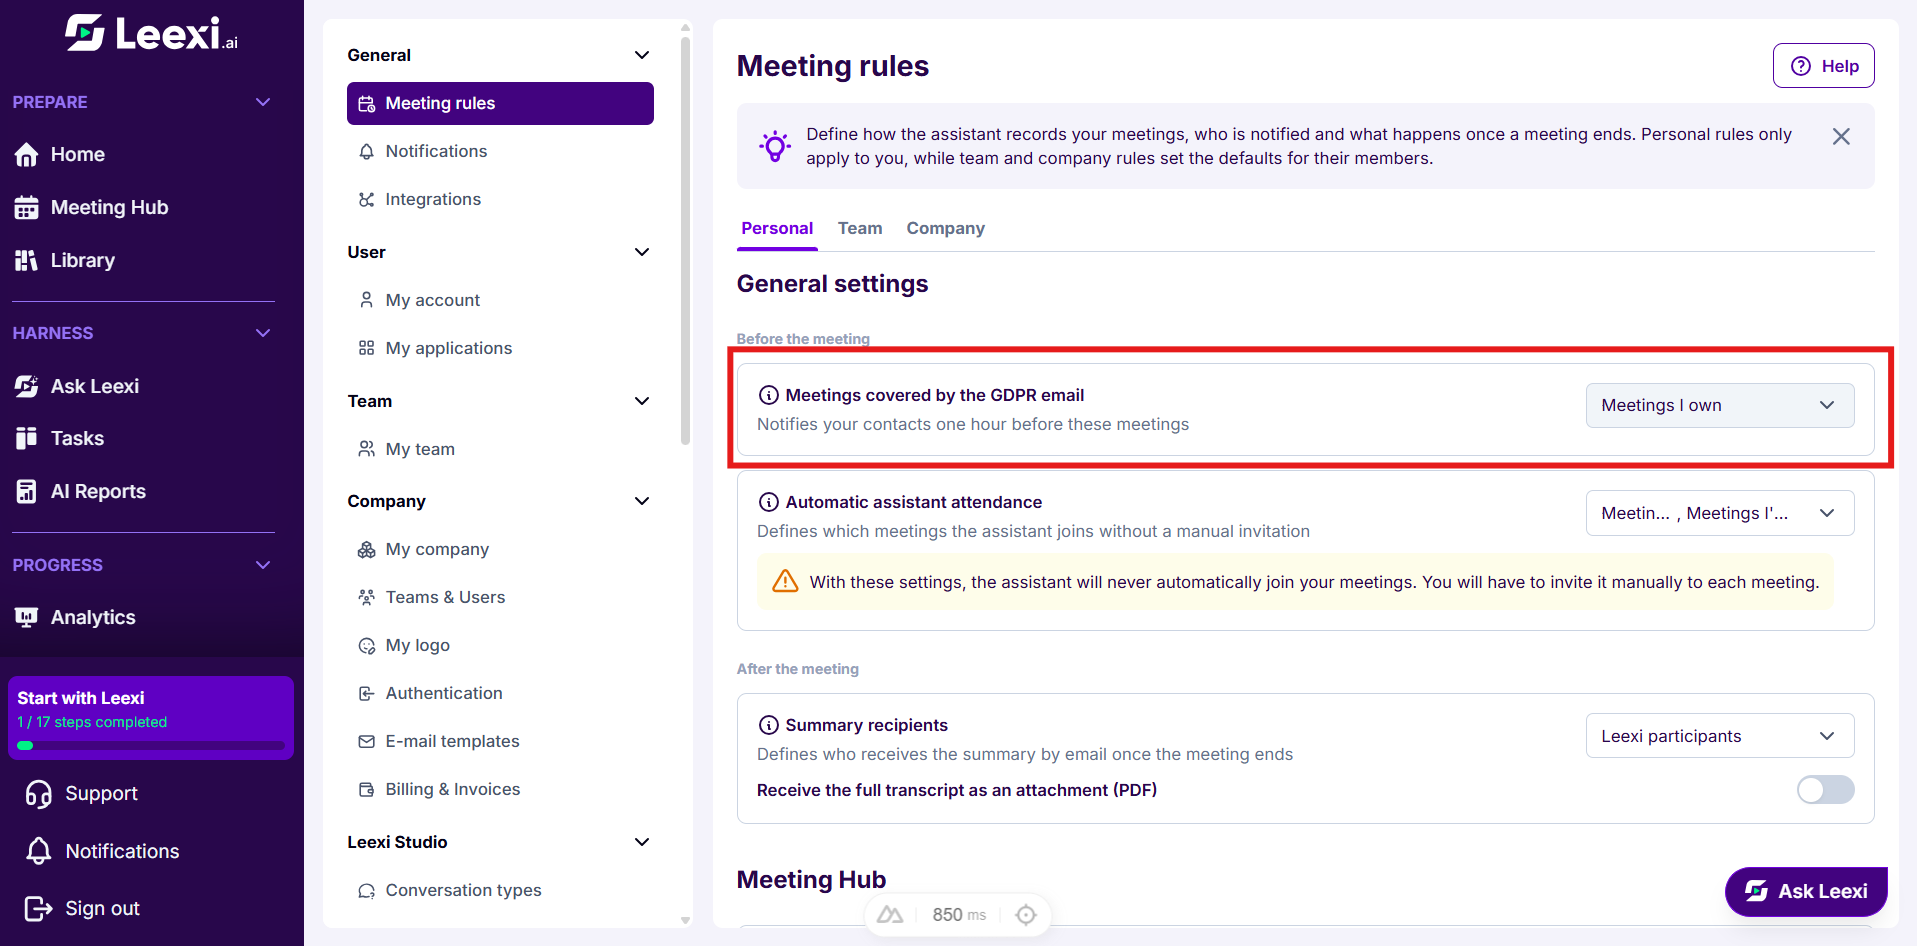The image size is (1917, 946).
Task: Click the My applications grid icon
Action: click(366, 349)
